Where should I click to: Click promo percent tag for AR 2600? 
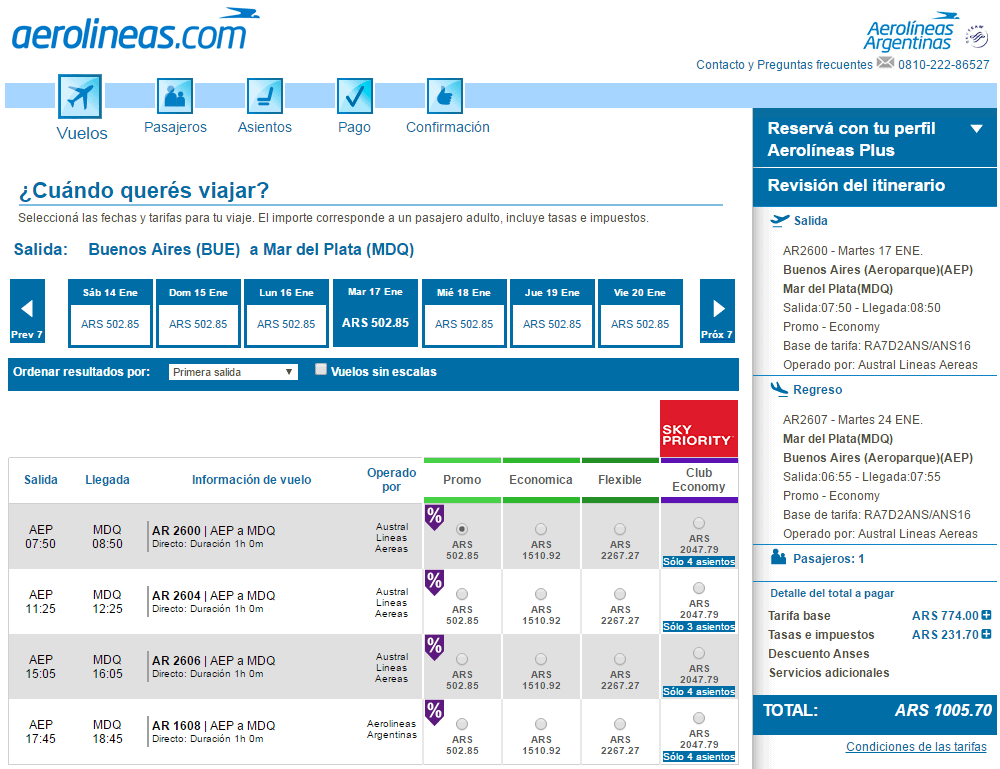434,517
